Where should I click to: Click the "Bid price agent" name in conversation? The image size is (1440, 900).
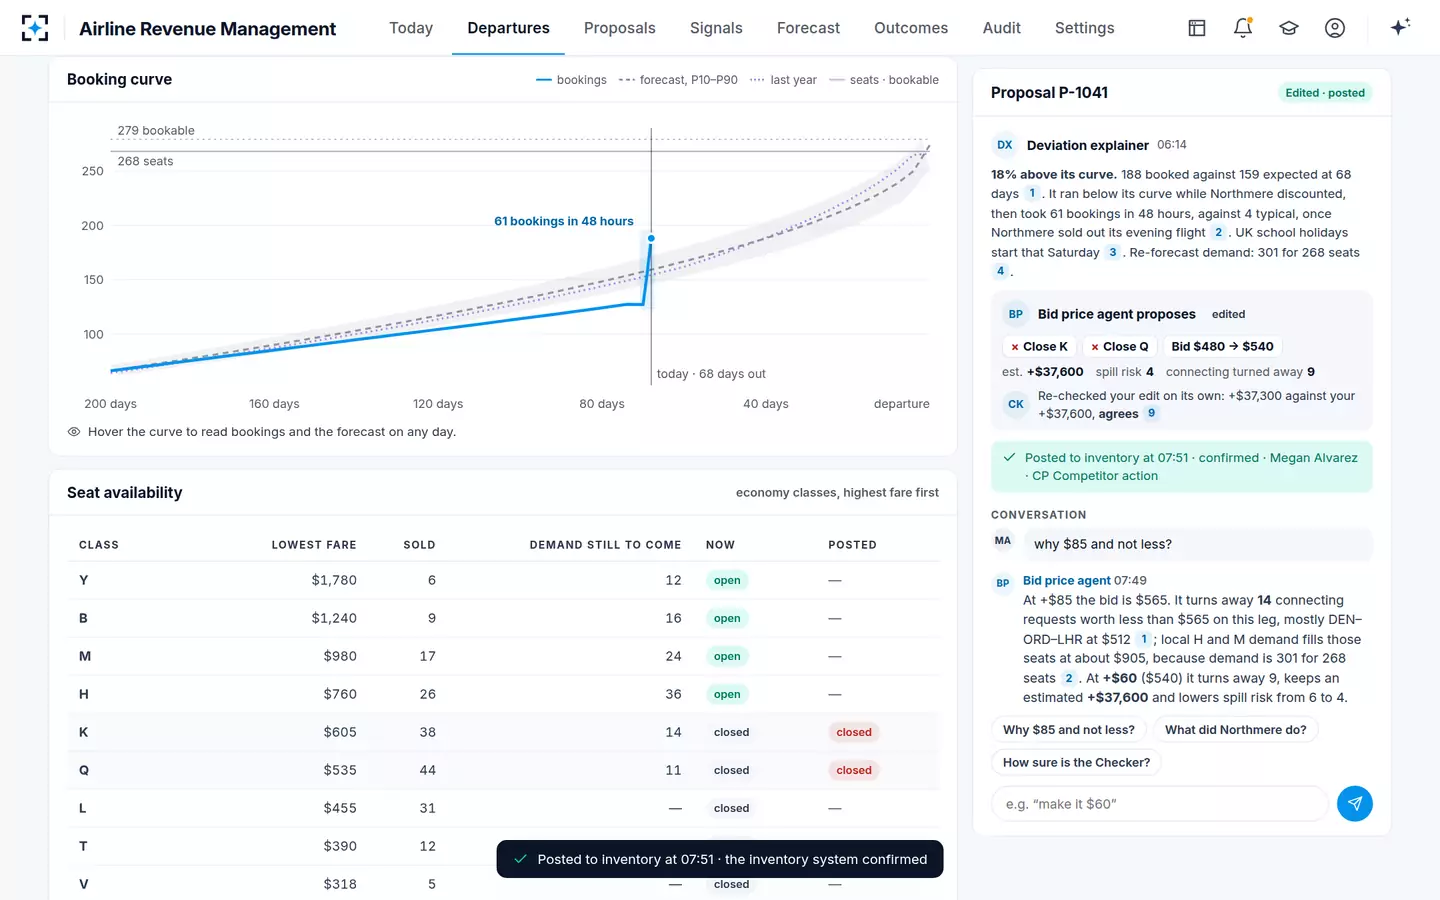pyautogui.click(x=1066, y=580)
